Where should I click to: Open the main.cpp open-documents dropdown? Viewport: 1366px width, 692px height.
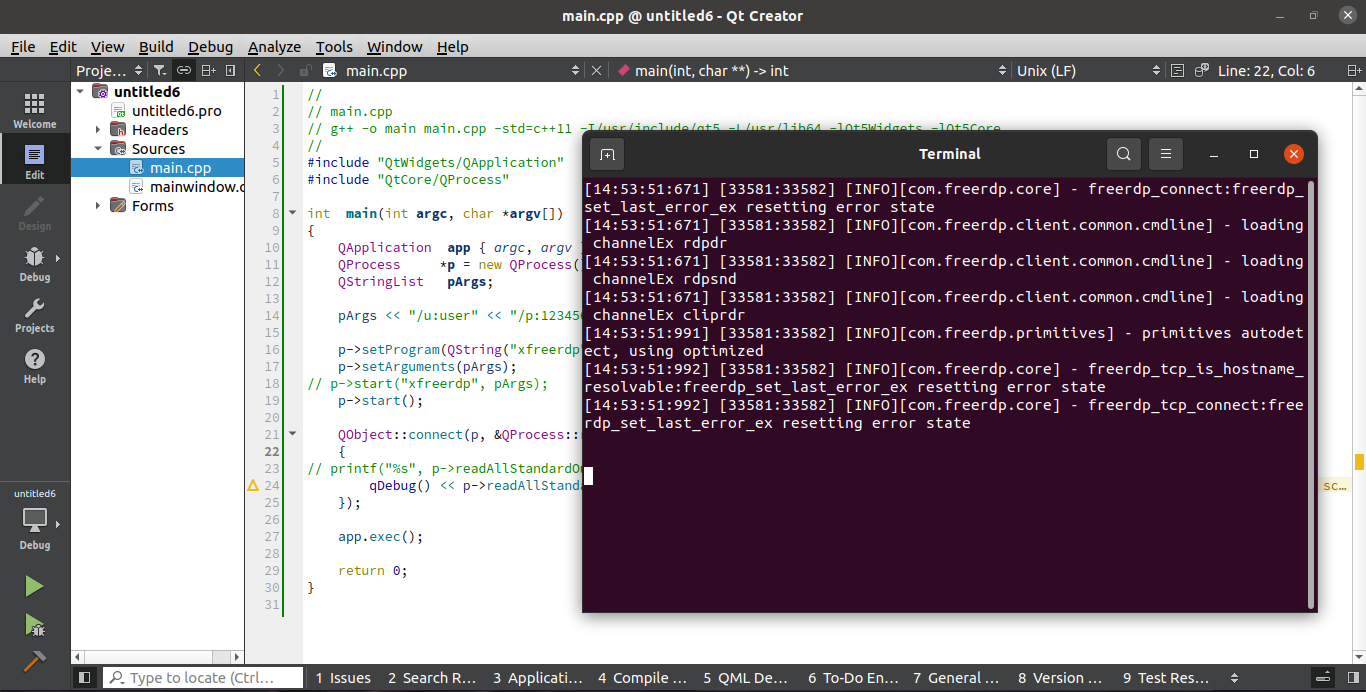pyautogui.click(x=451, y=71)
